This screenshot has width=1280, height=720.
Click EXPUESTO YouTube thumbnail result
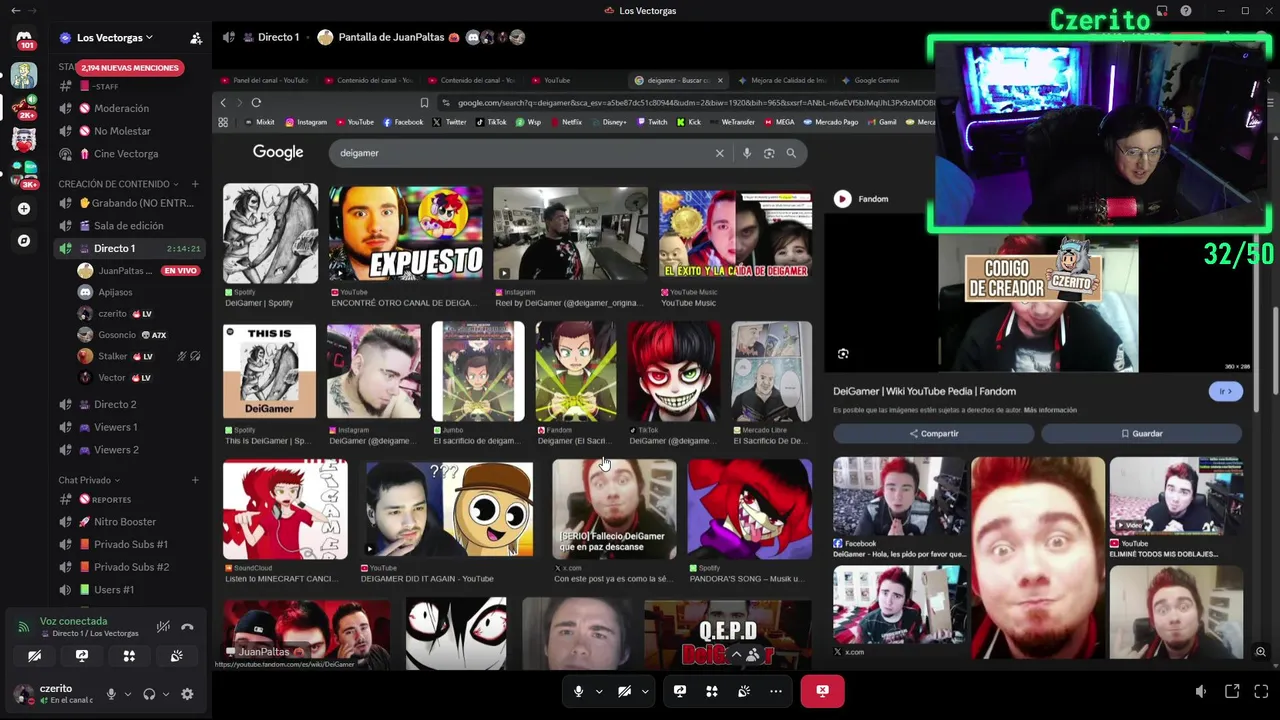click(x=405, y=233)
